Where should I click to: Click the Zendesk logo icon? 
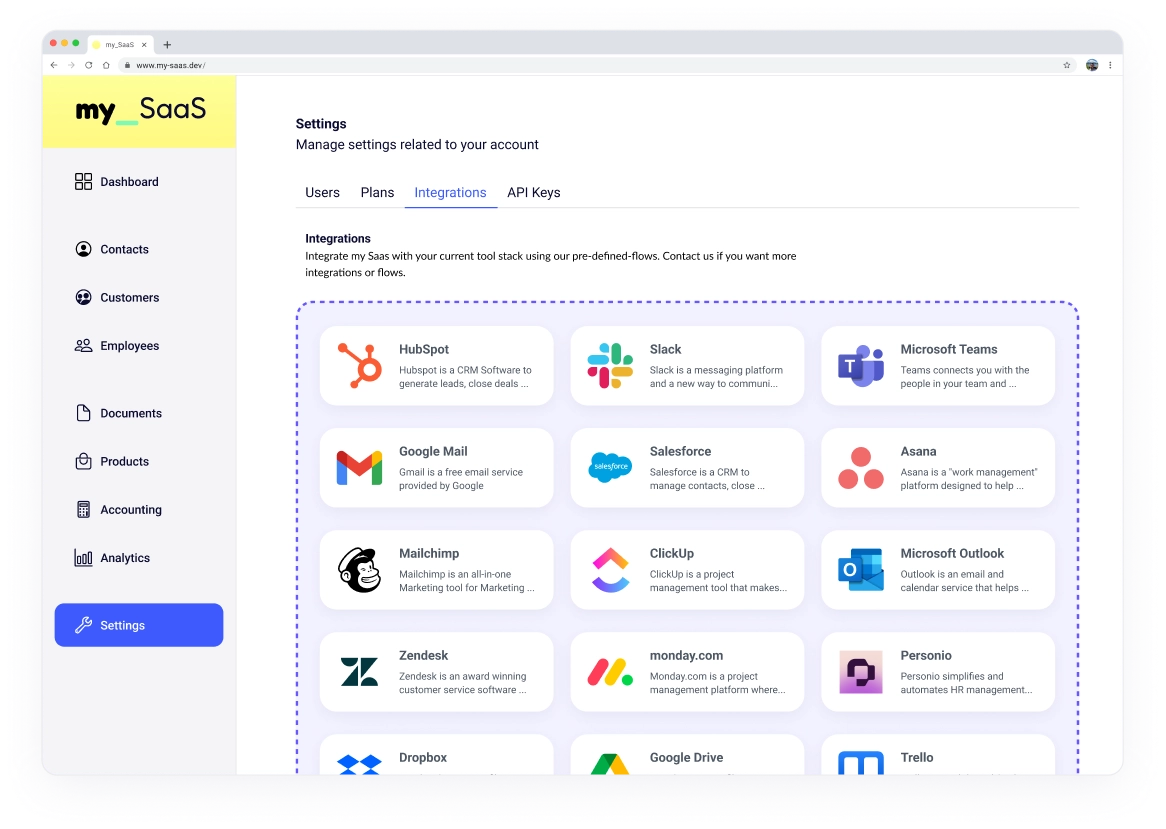tap(359, 672)
